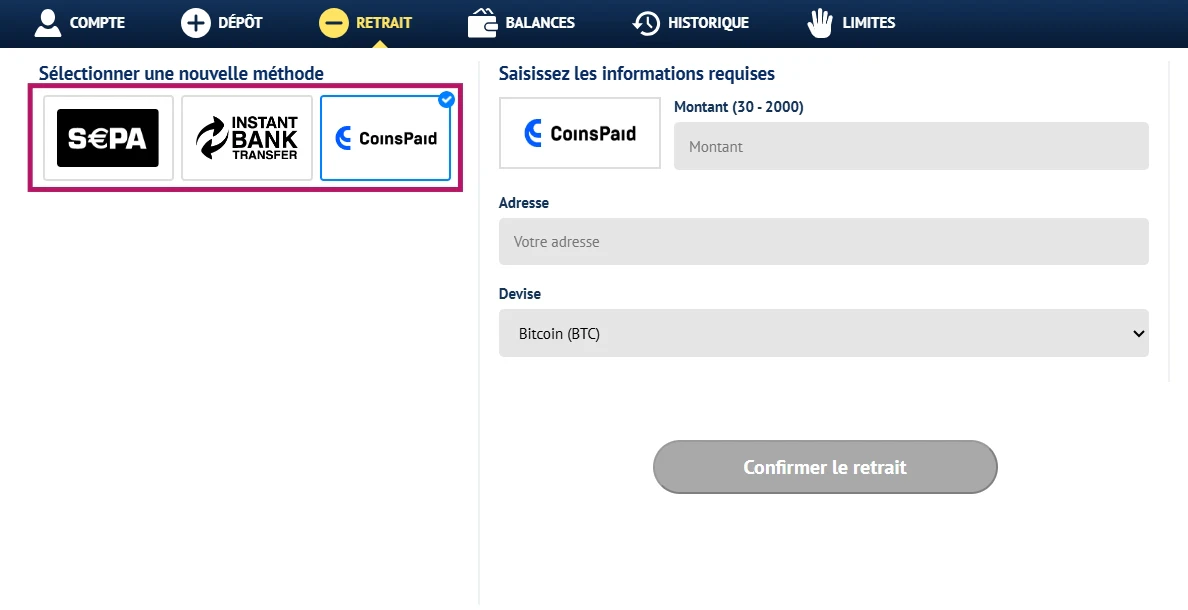Click the CoinsPaid logo beside Montant field
This screenshot has height=610, width=1188.
coord(580,133)
